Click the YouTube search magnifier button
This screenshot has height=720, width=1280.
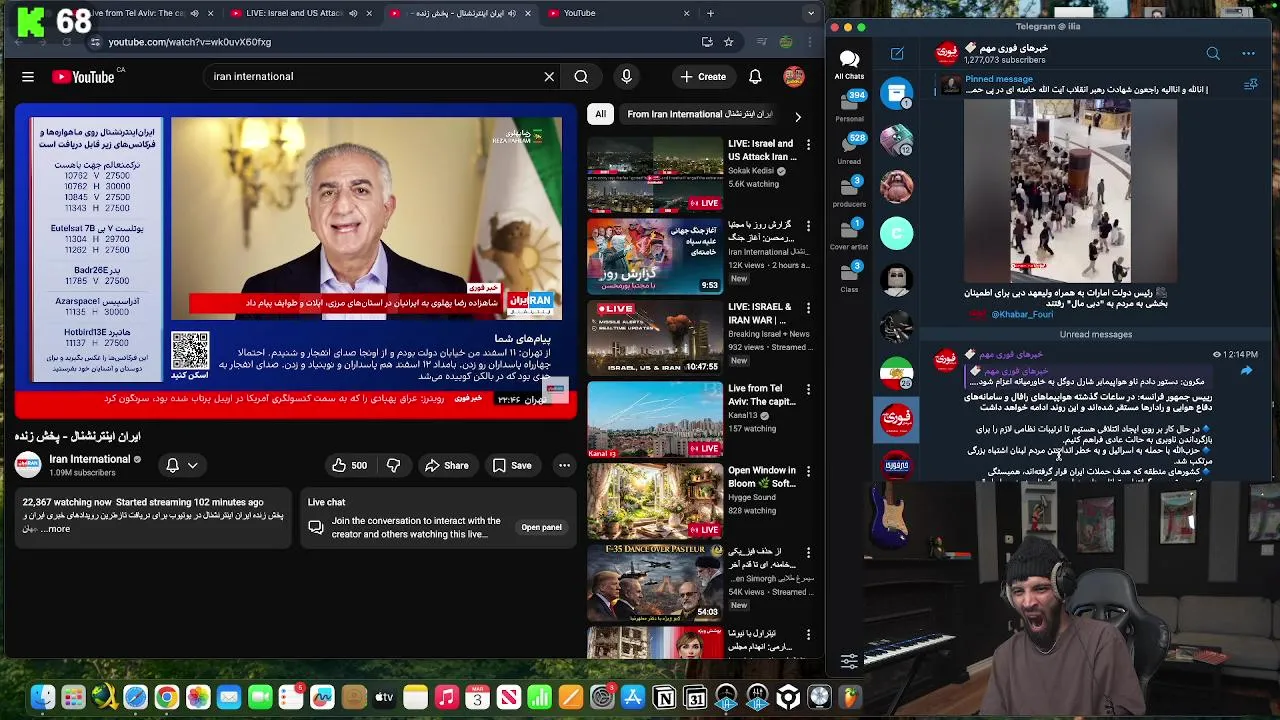coord(581,77)
